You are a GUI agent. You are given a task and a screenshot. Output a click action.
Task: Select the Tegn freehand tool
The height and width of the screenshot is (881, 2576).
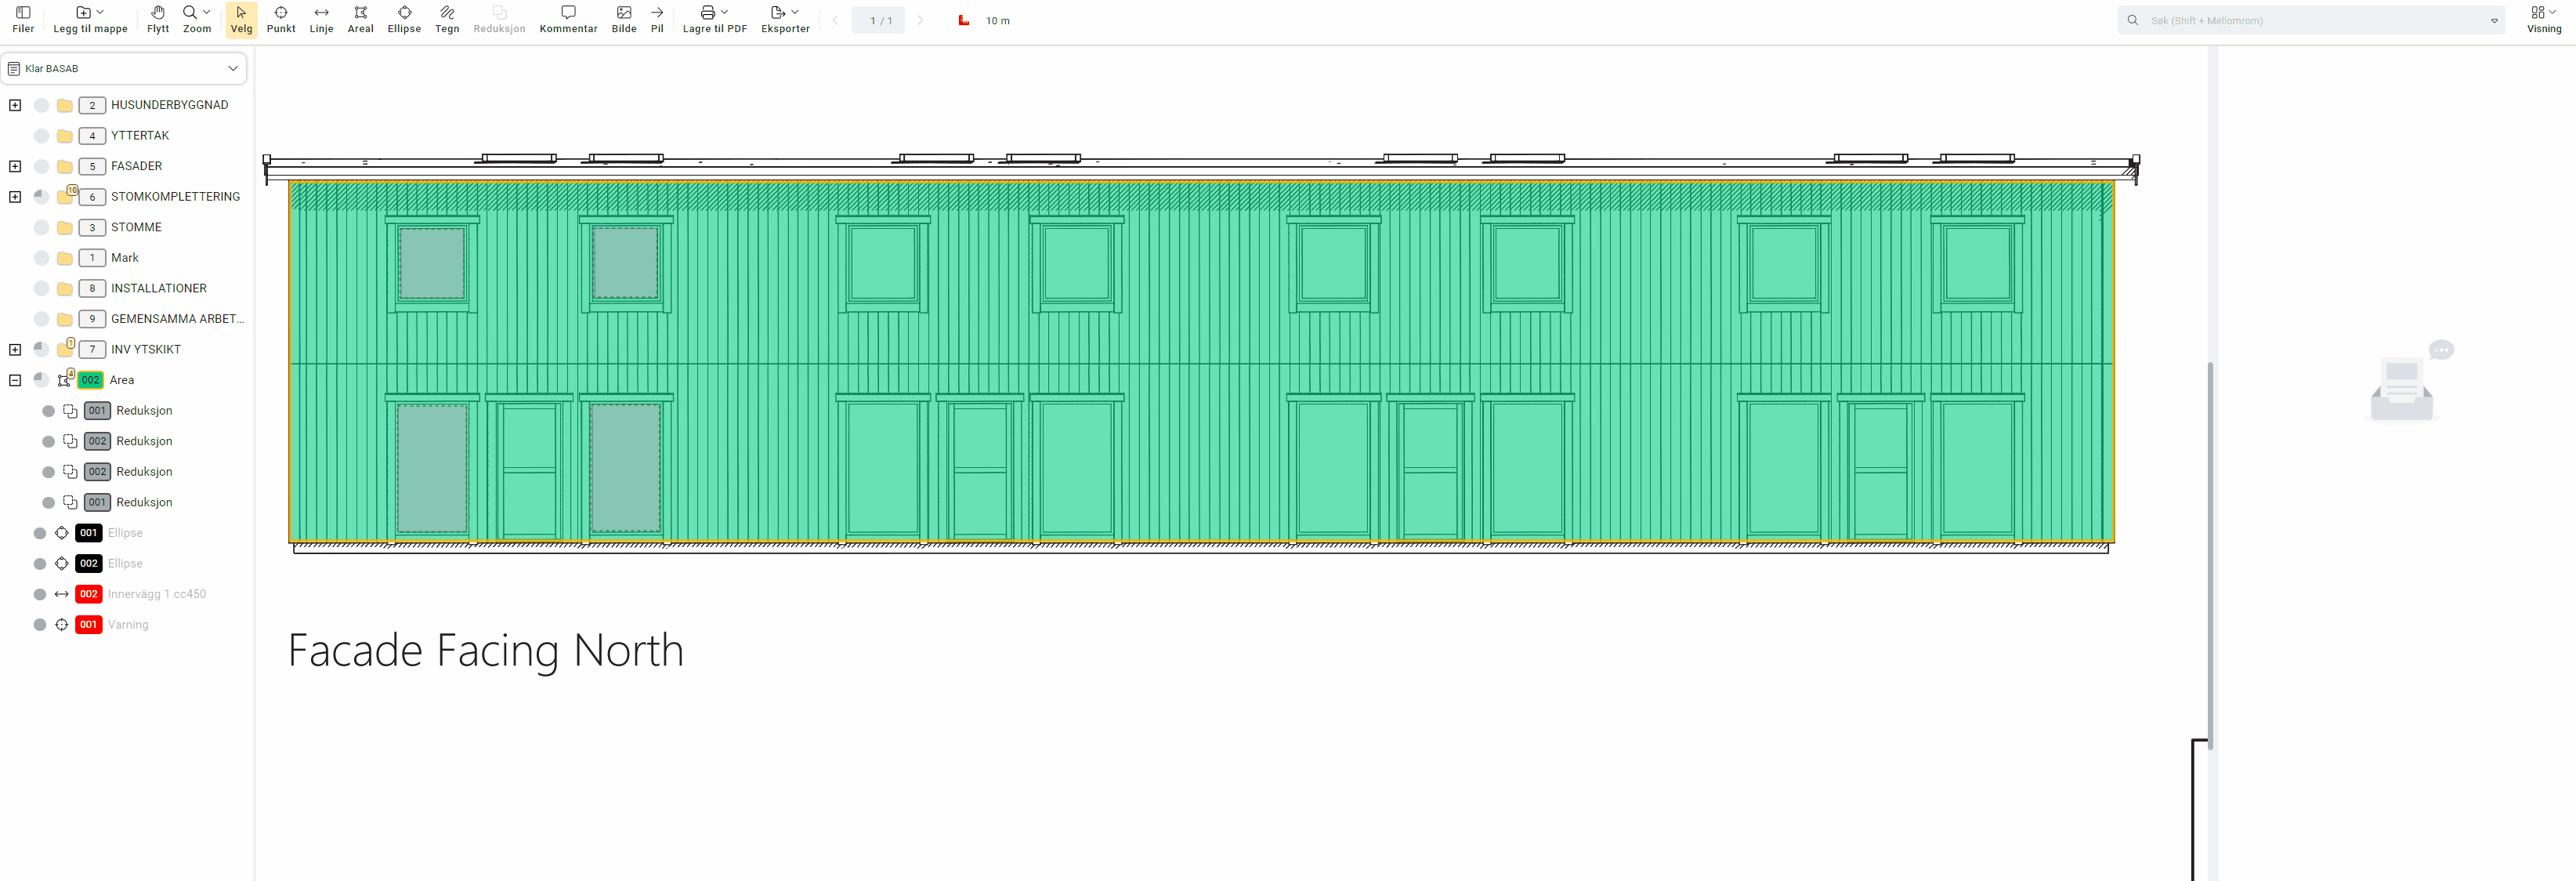447,19
